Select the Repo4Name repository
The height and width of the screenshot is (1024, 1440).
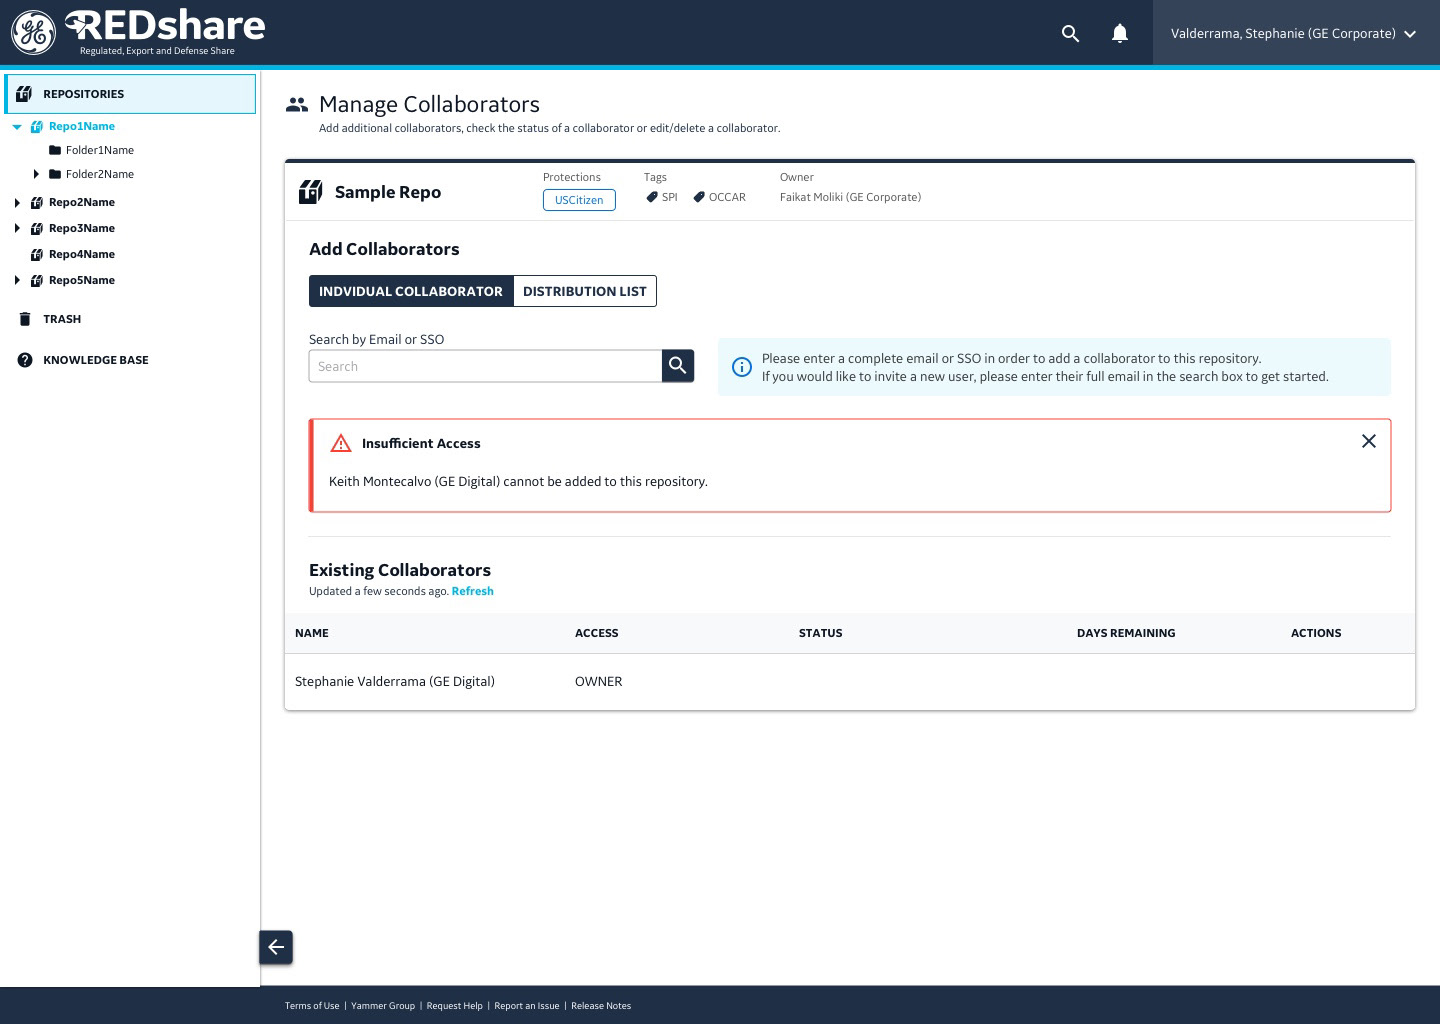pos(82,254)
